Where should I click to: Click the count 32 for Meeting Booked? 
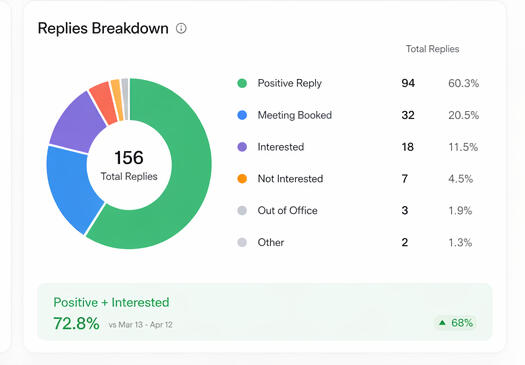[x=408, y=115]
